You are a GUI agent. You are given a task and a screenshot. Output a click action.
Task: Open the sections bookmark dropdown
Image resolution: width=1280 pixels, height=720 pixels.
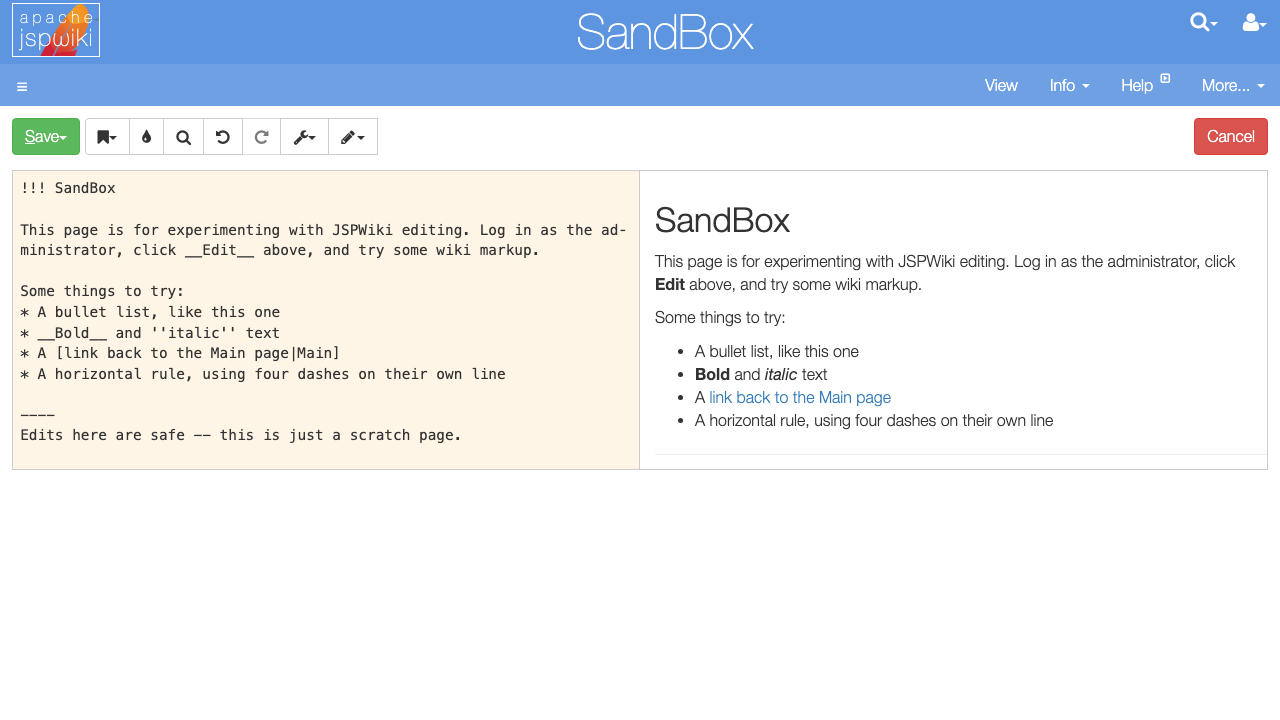pyautogui.click(x=107, y=137)
